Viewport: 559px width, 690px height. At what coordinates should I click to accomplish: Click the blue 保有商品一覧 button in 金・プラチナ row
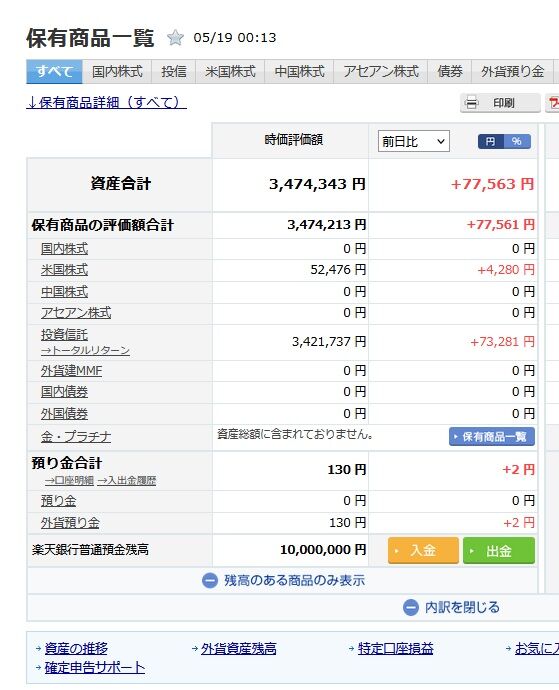pos(492,437)
